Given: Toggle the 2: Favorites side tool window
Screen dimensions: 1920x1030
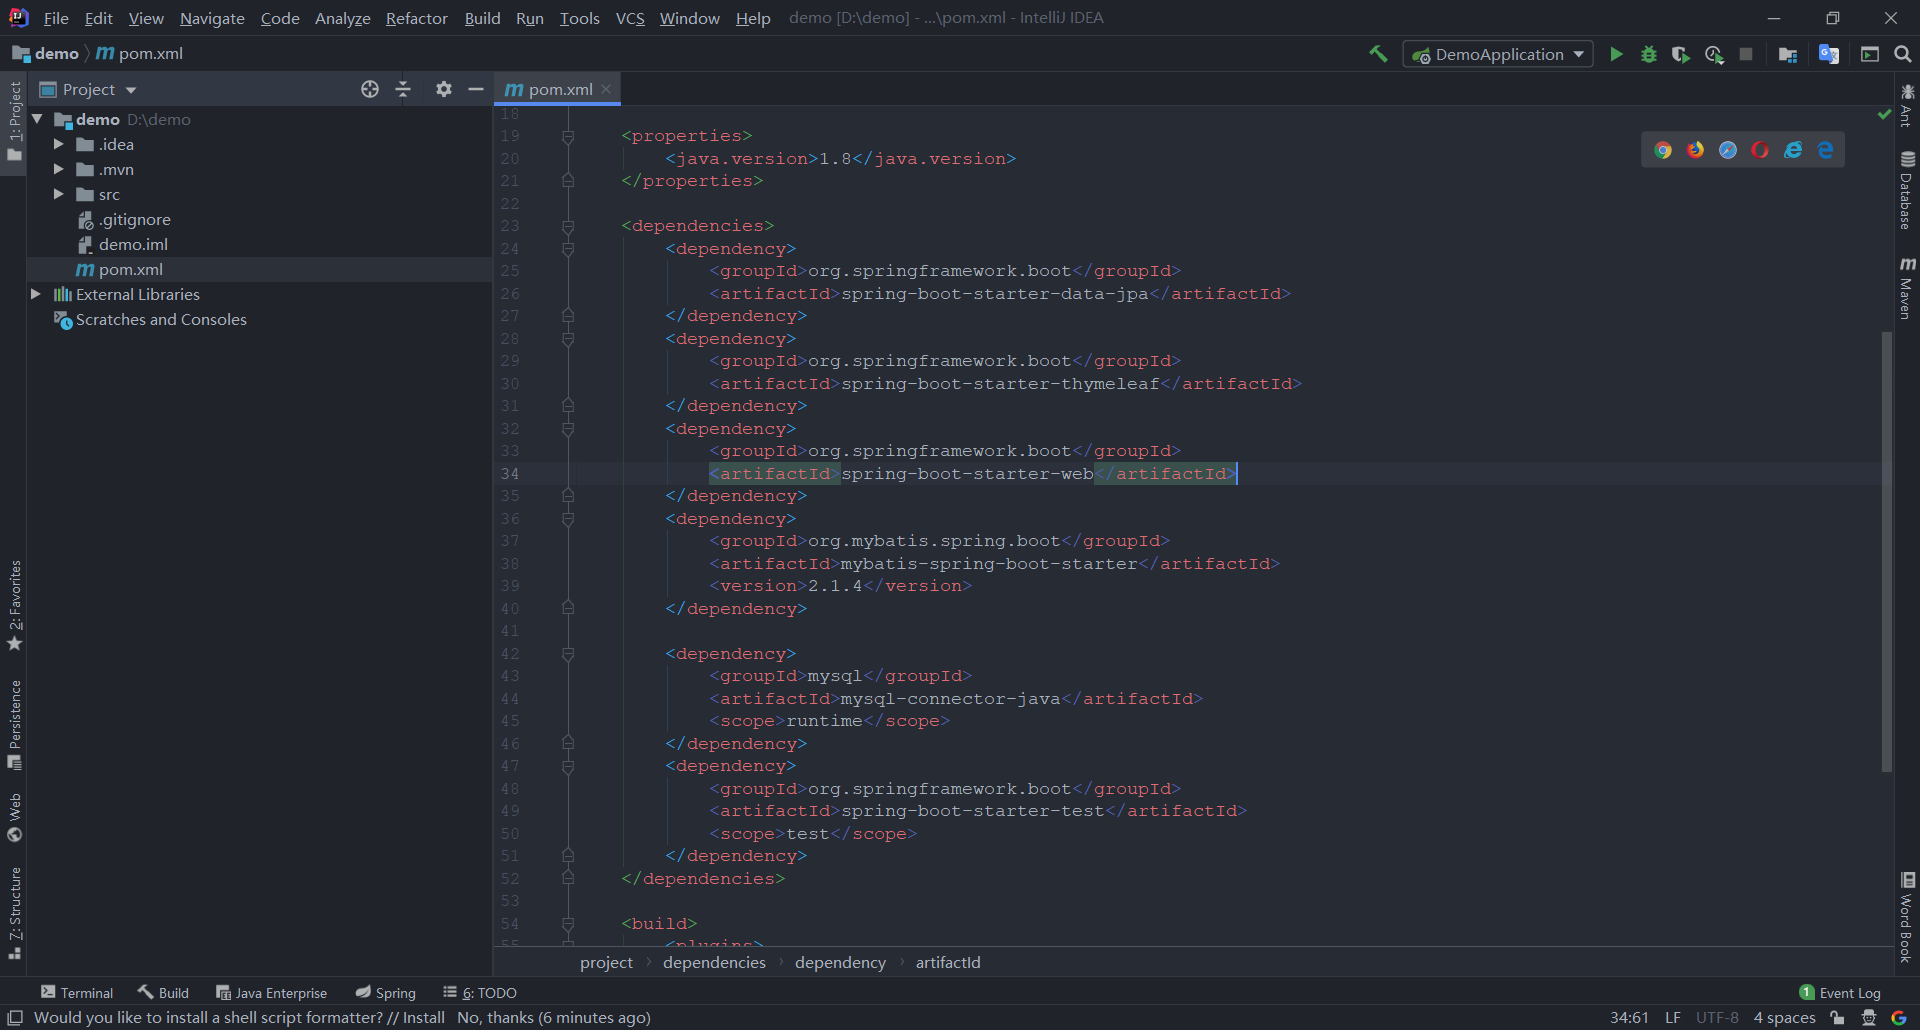Looking at the screenshot, I should pos(14,606).
